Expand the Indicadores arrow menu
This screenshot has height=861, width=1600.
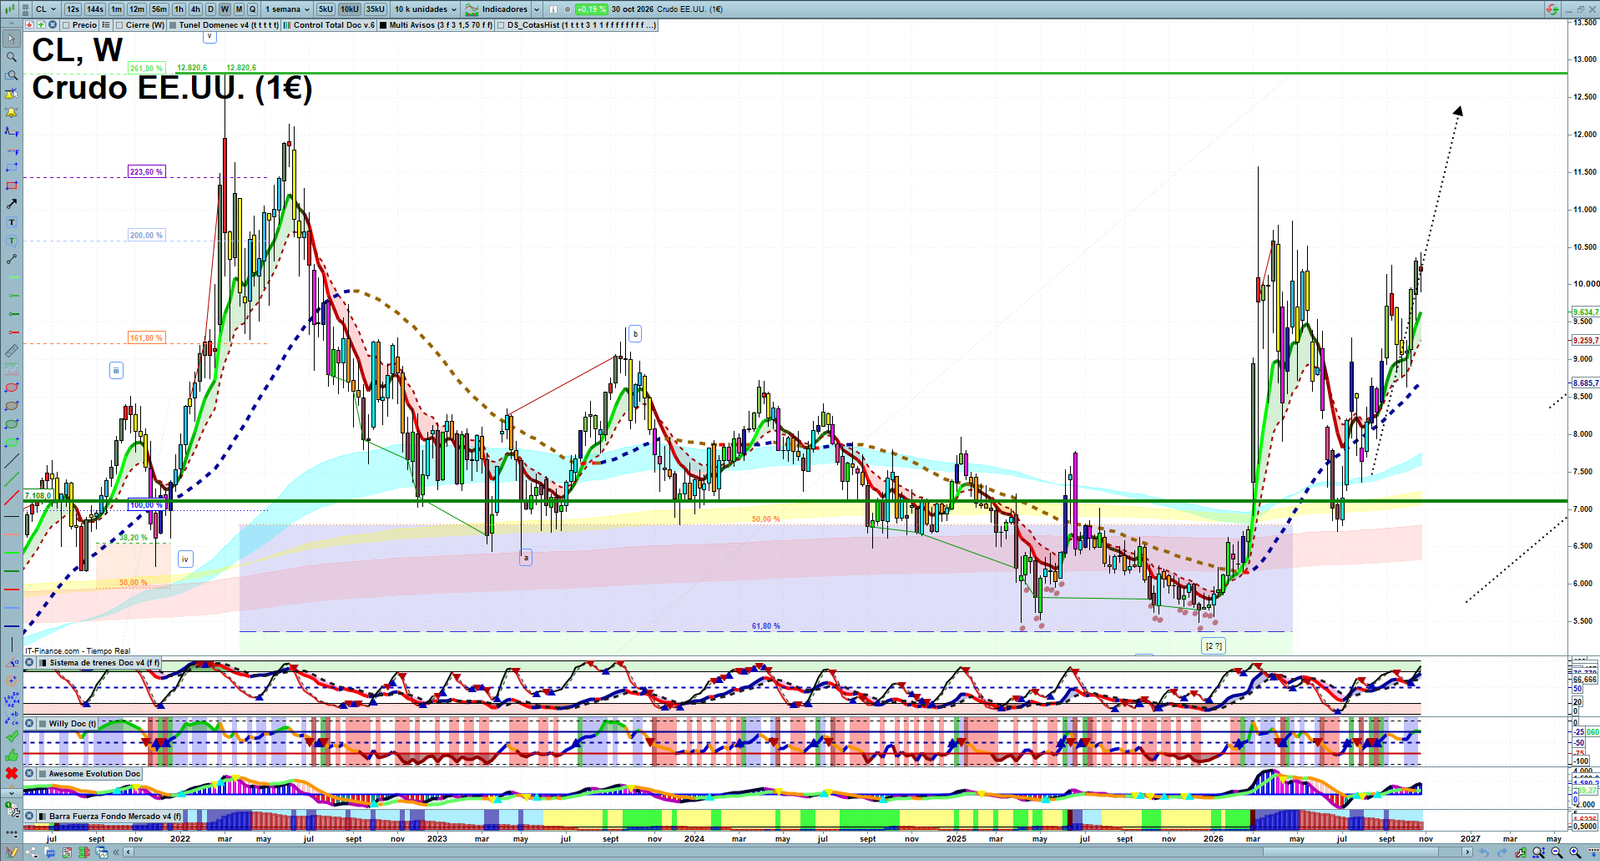point(537,9)
